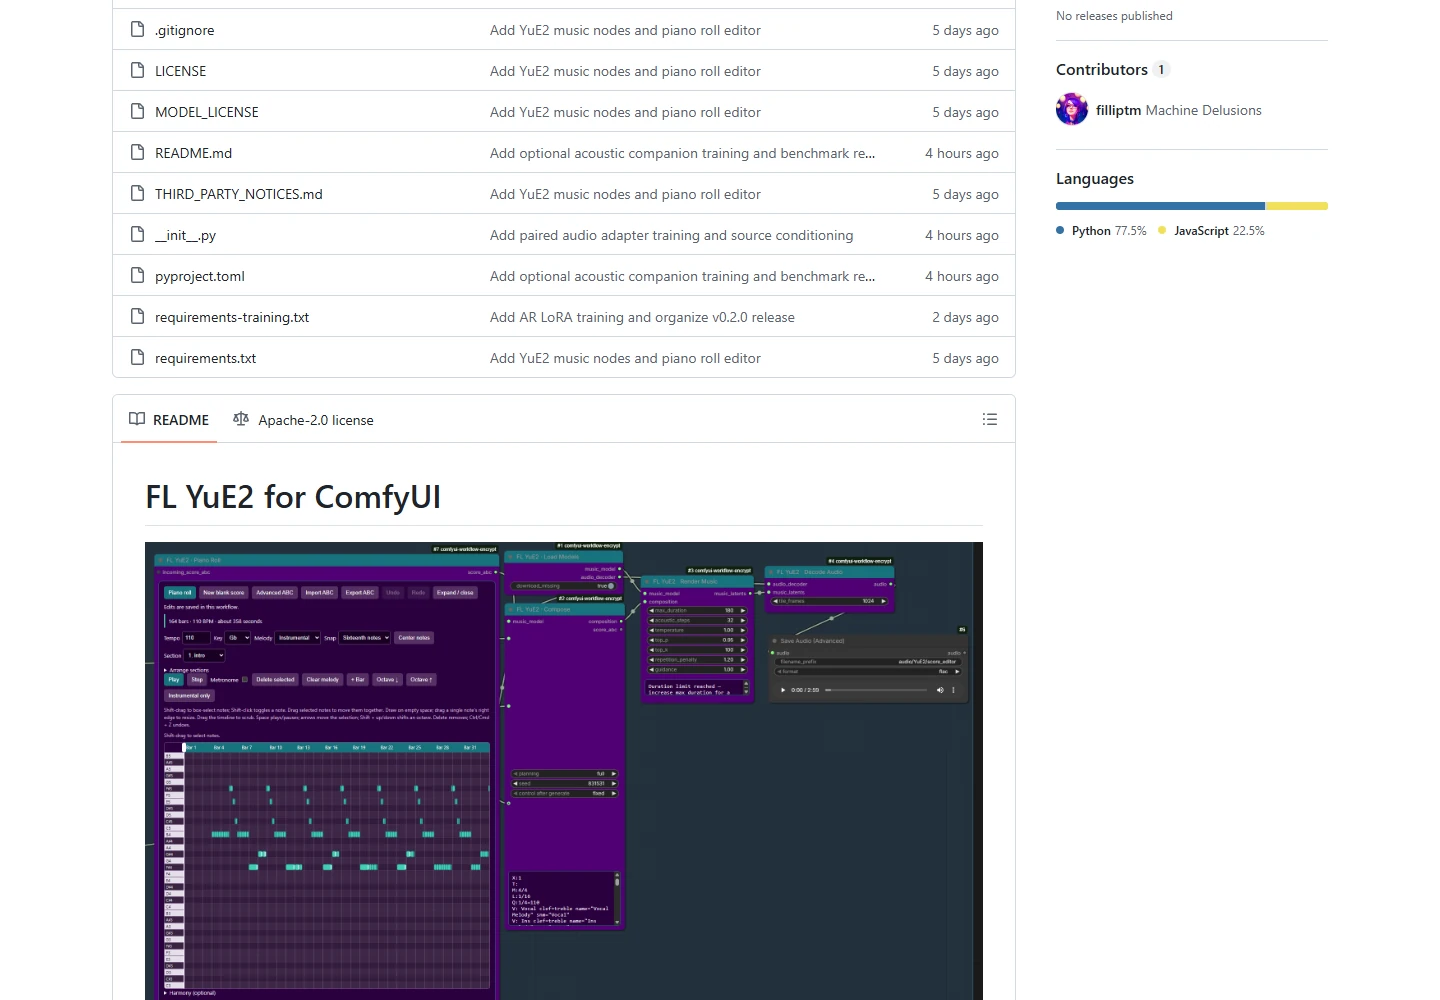Open the __init__.py file

click(x=186, y=235)
